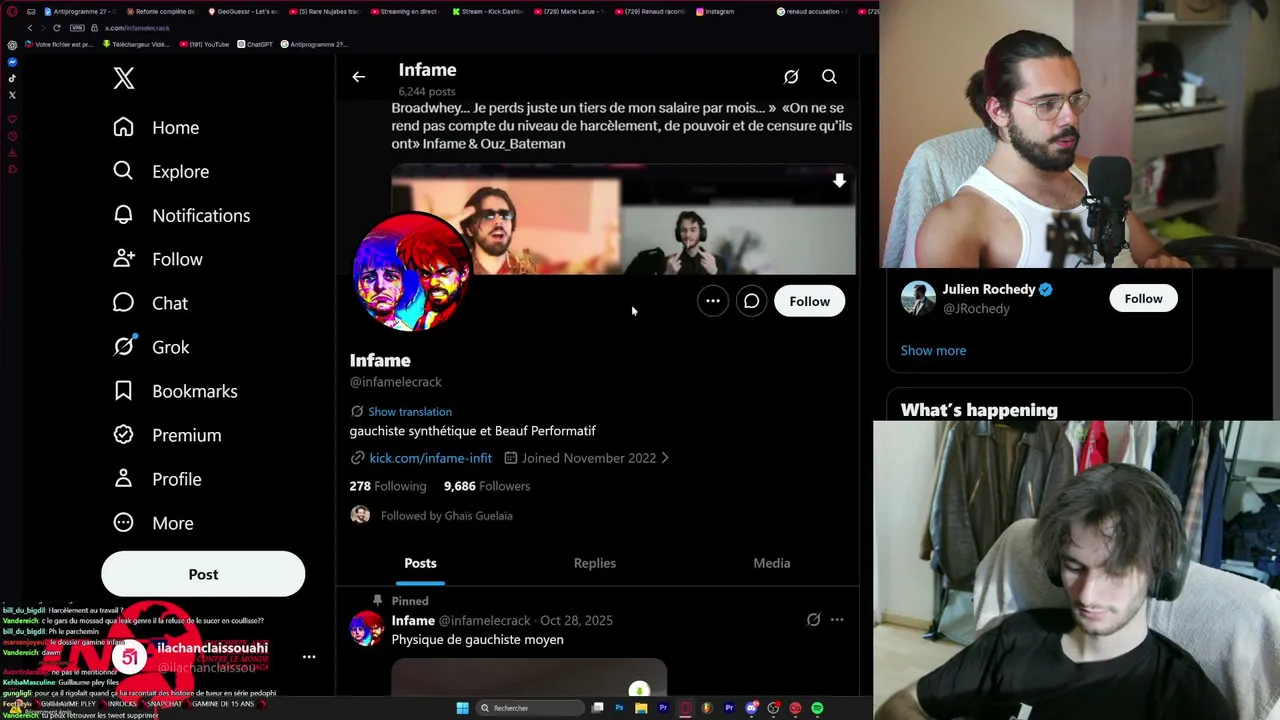
Task: Open the X shortcut in the Opera sidebar
Action: (x=12, y=95)
